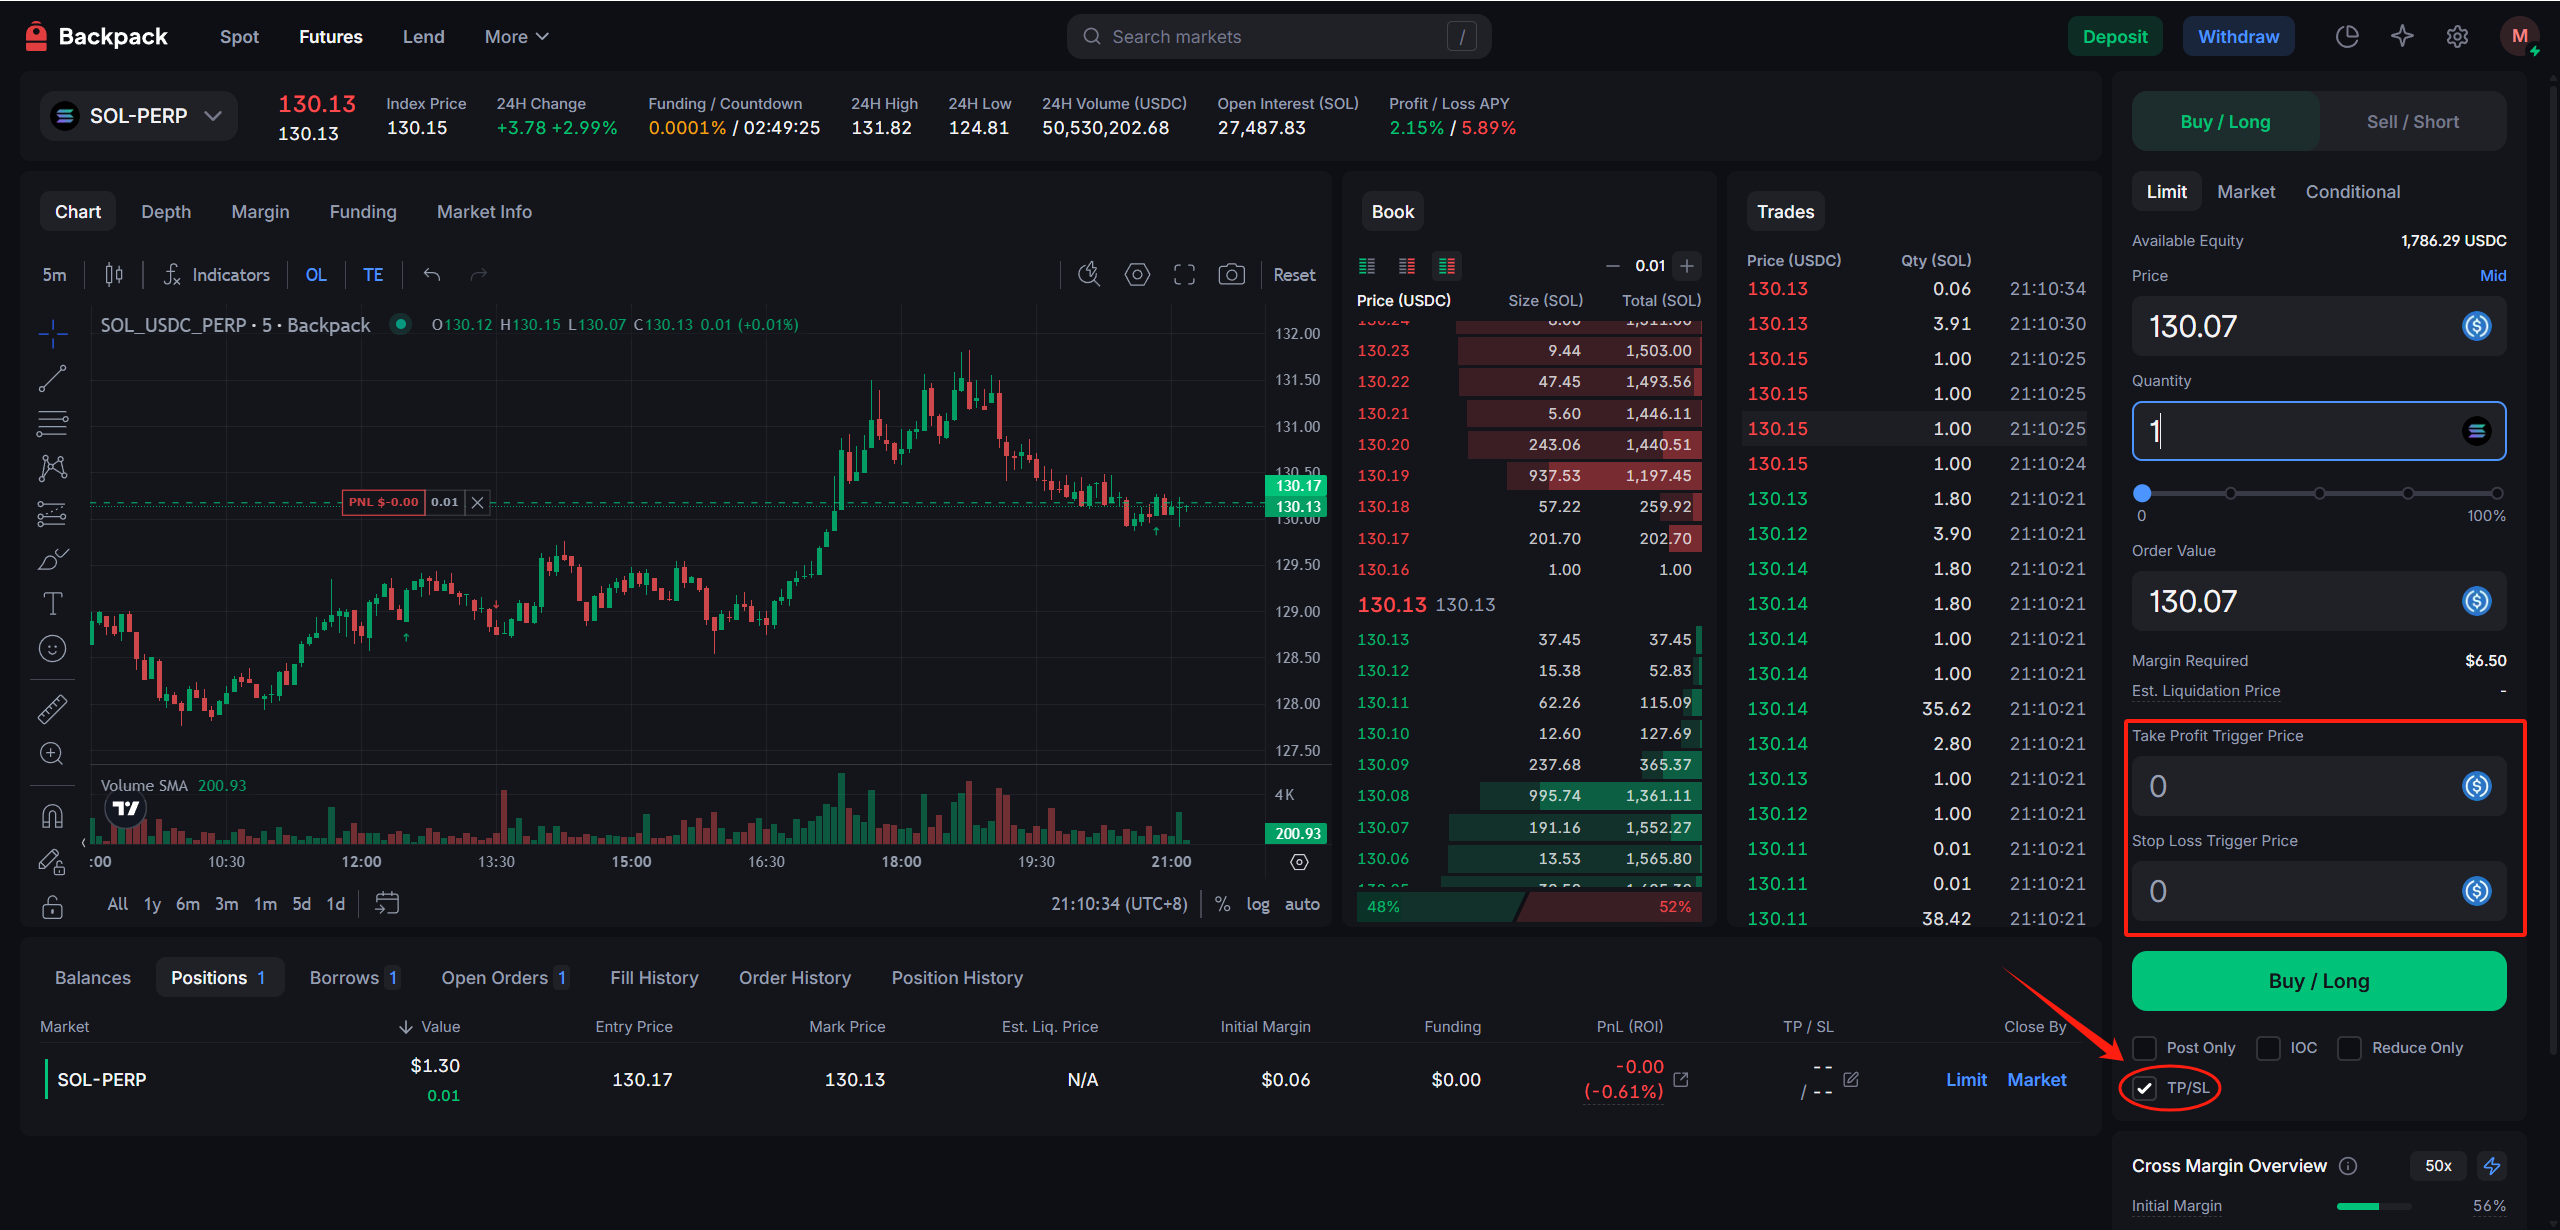Image resolution: width=2560 pixels, height=1230 pixels.
Task: Select the ruler measure tool
Action: coord(52,709)
